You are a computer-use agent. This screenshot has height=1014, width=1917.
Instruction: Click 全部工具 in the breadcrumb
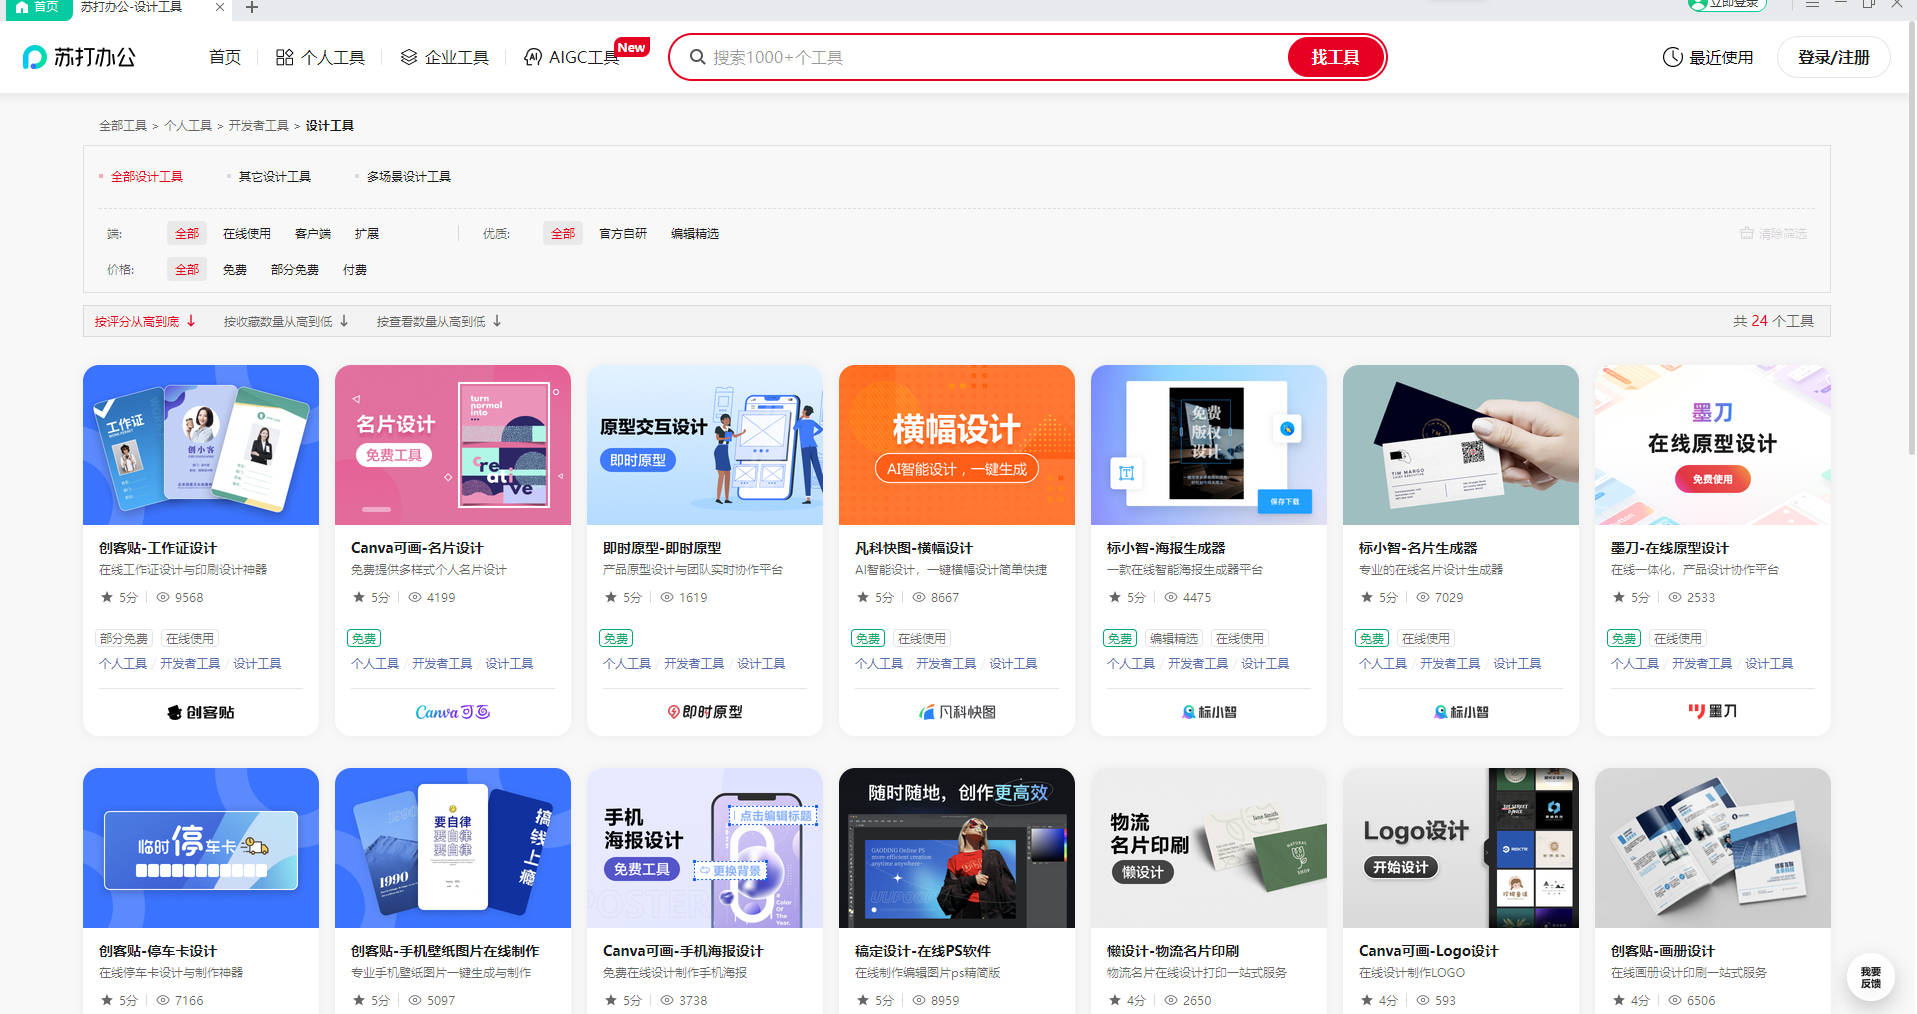[x=122, y=125]
